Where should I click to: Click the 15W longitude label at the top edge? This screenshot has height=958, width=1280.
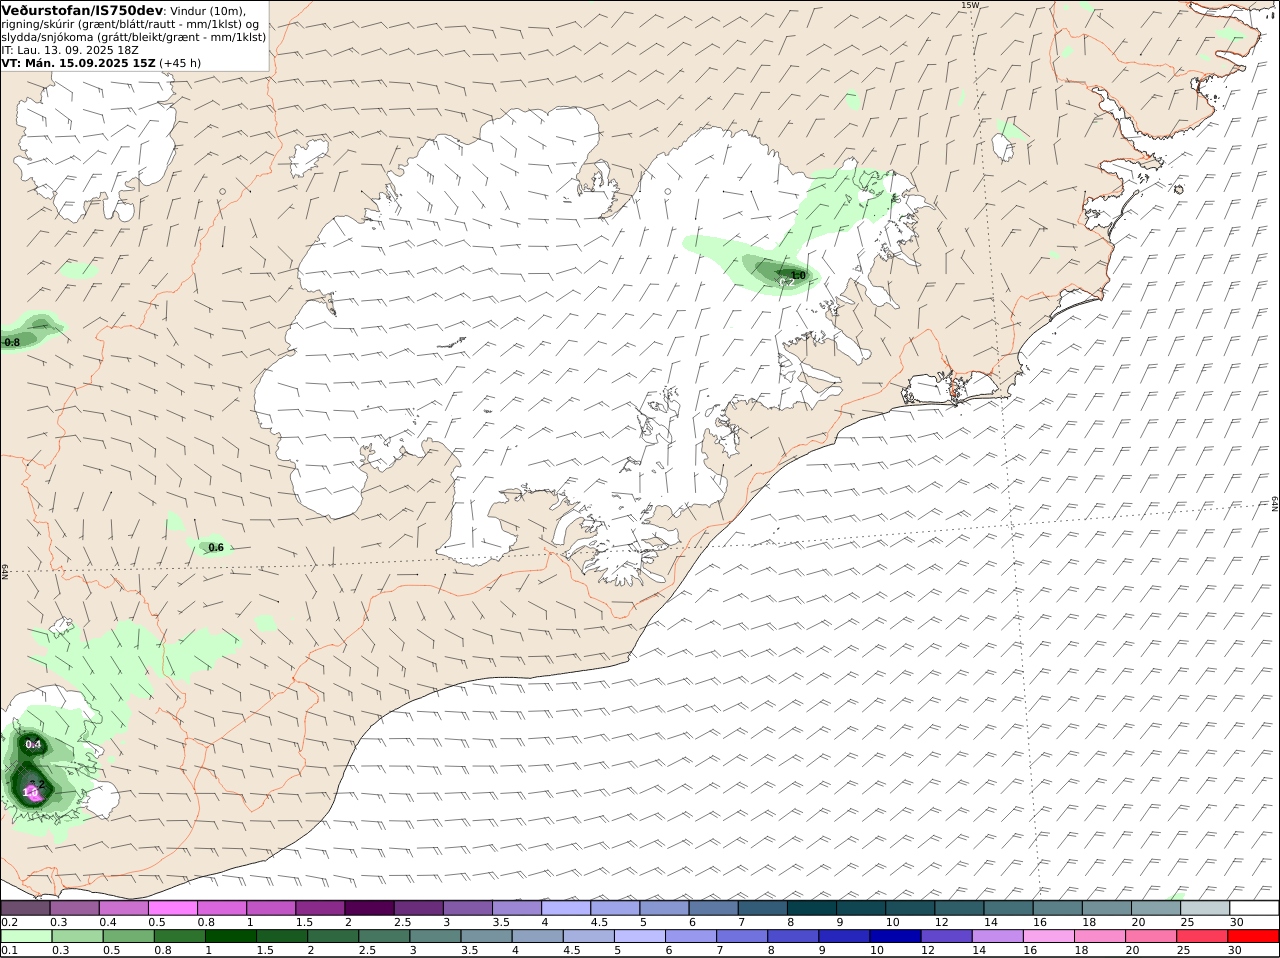click(969, 5)
